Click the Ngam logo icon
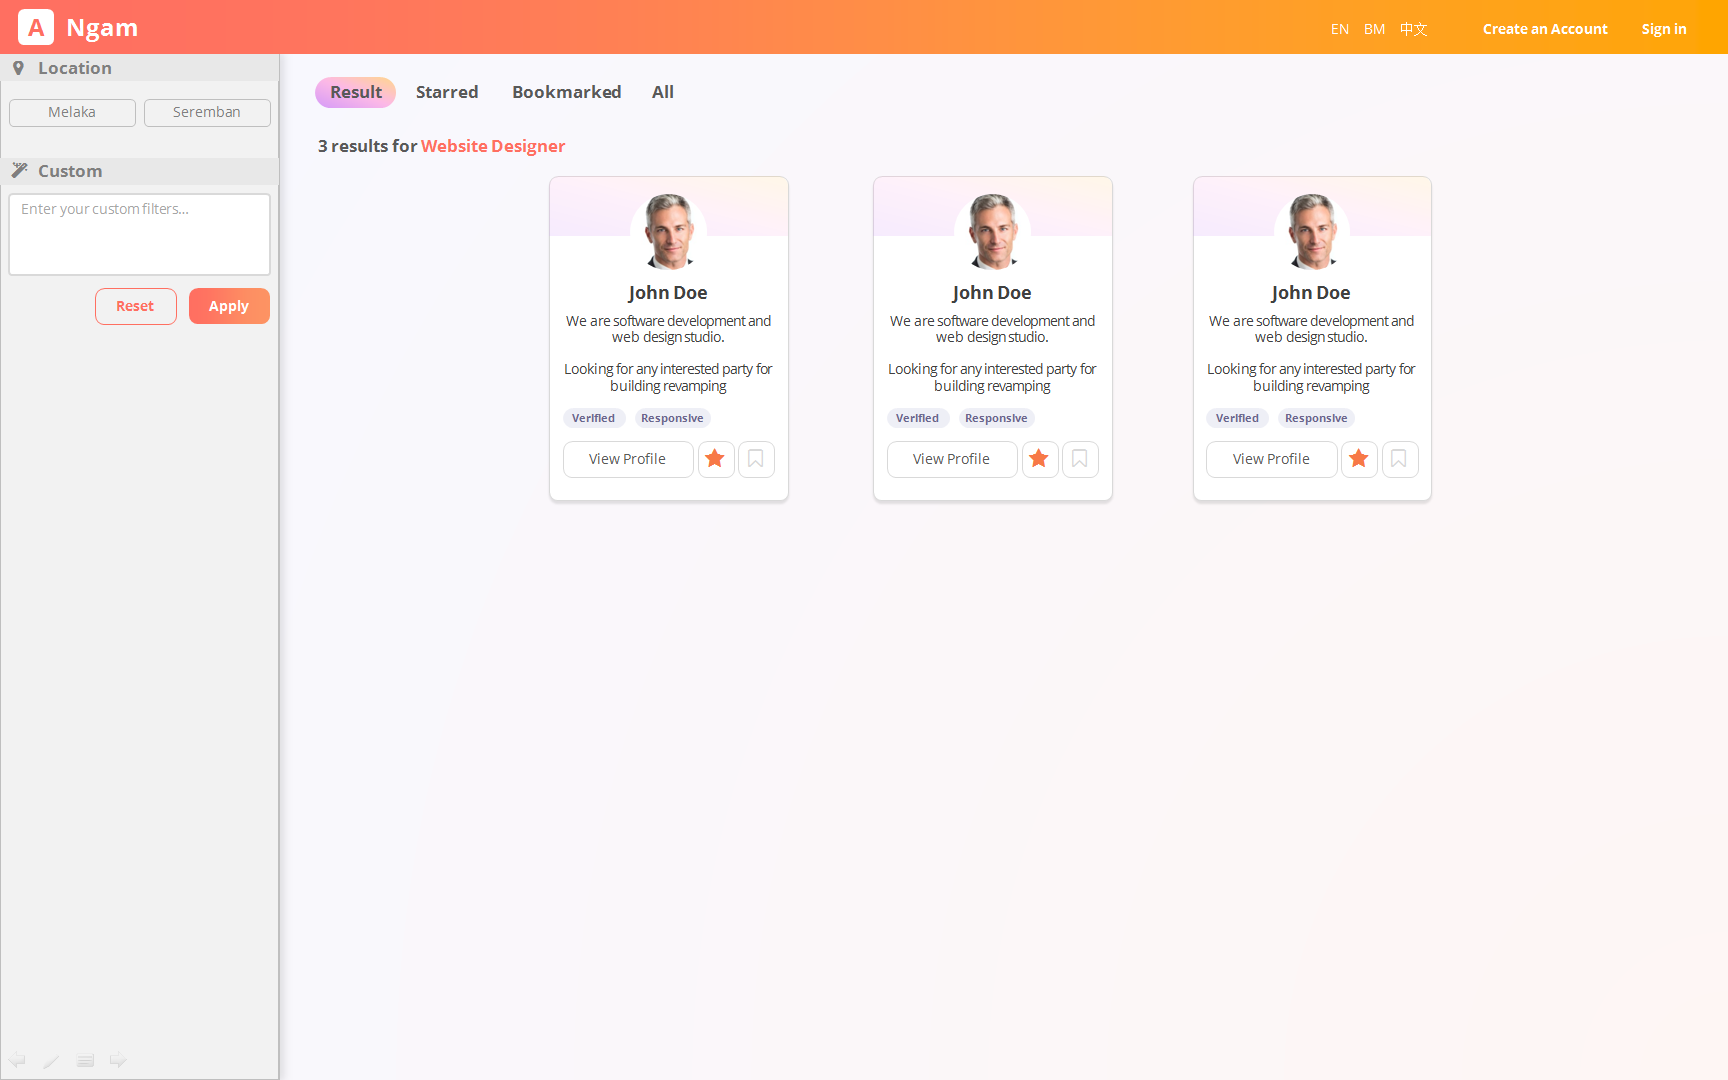The image size is (1728, 1080). 36,28
